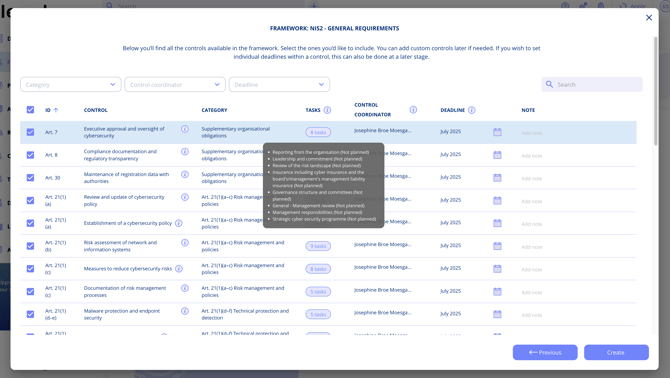Viewport: 670px width, 378px height.
Task: Go back with the Previous button
Action: 545,352
